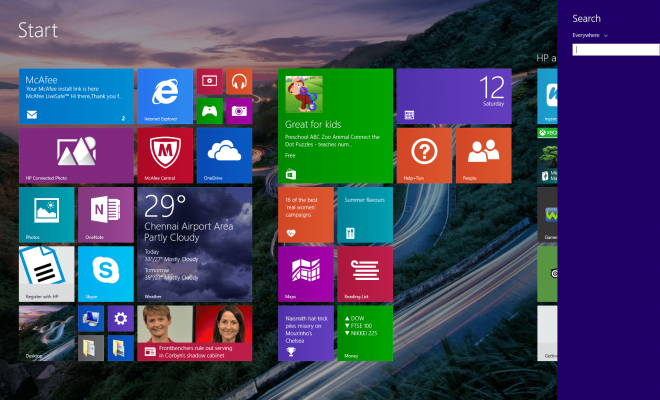Open the This PC computer tile

coord(91,319)
